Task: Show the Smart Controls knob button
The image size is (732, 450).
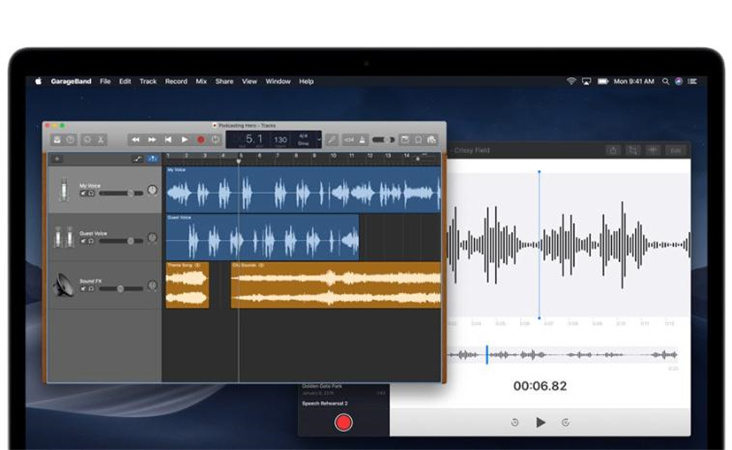Action: tap(87, 140)
